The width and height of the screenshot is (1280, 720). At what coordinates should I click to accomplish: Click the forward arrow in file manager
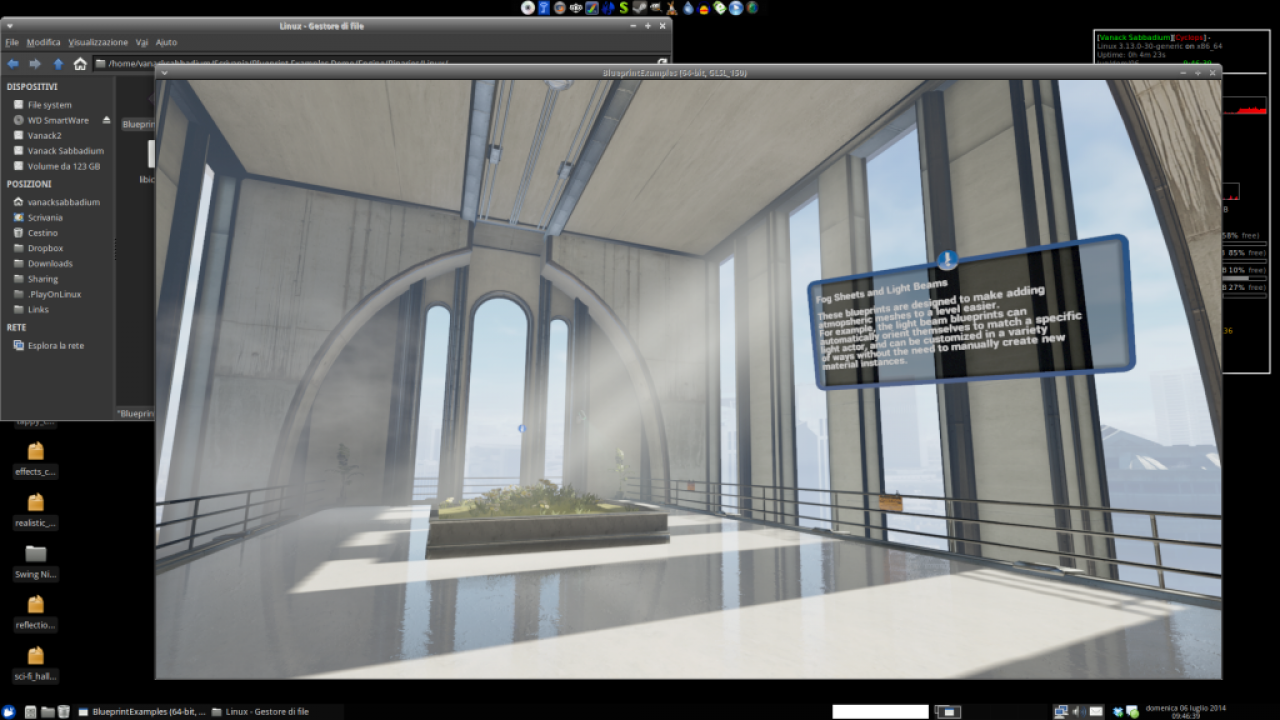click(x=35, y=63)
